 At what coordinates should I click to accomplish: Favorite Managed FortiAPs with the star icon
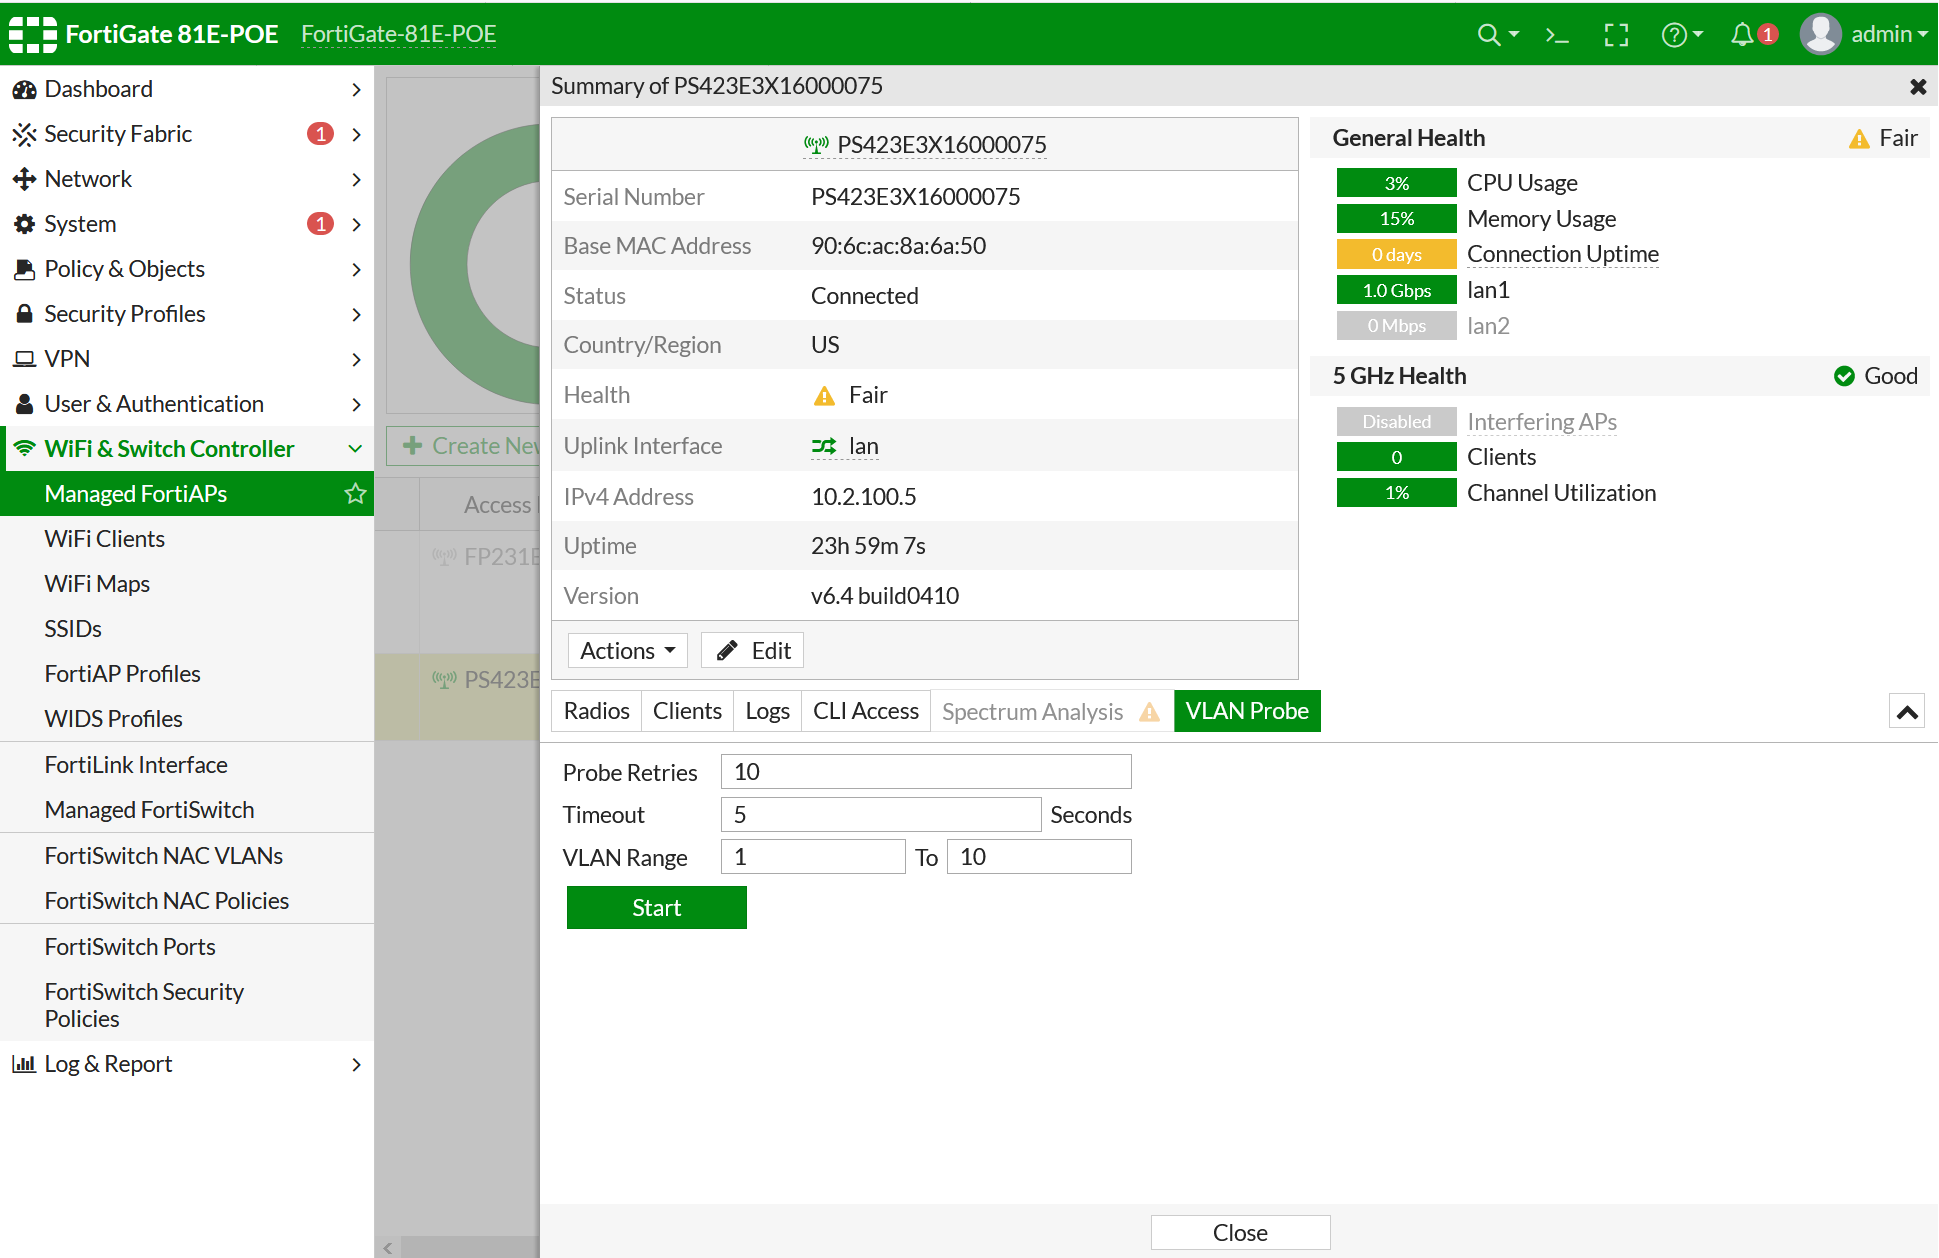click(x=355, y=494)
